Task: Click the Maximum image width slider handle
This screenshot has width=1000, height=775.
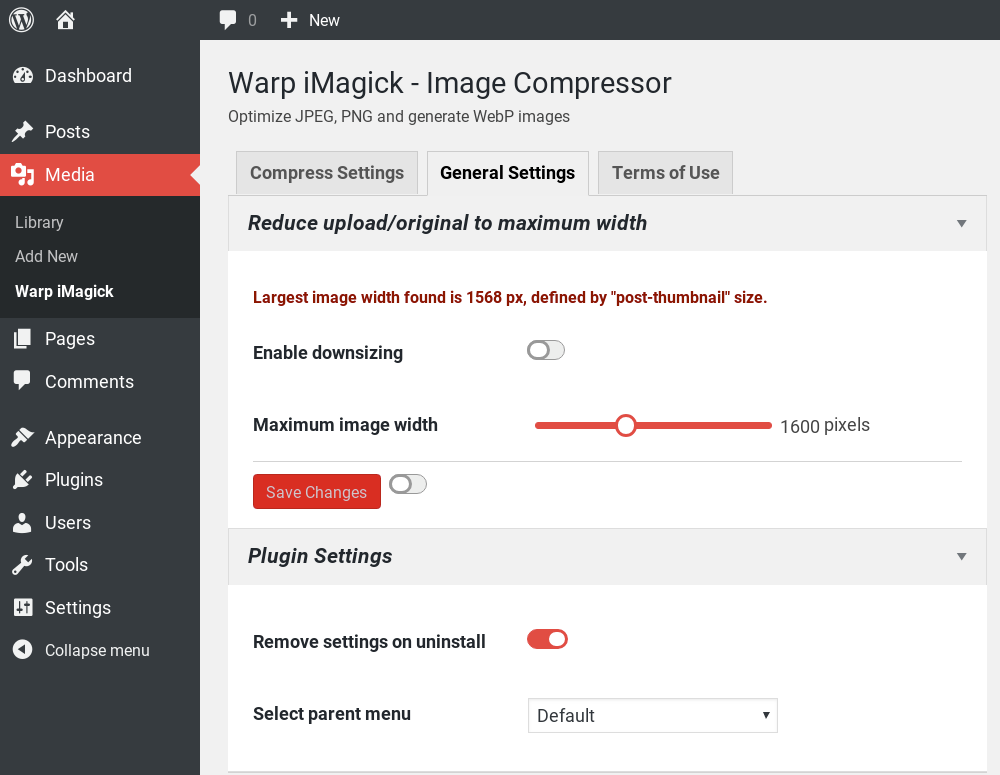Action: pyautogui.click(x=626, y=426)
